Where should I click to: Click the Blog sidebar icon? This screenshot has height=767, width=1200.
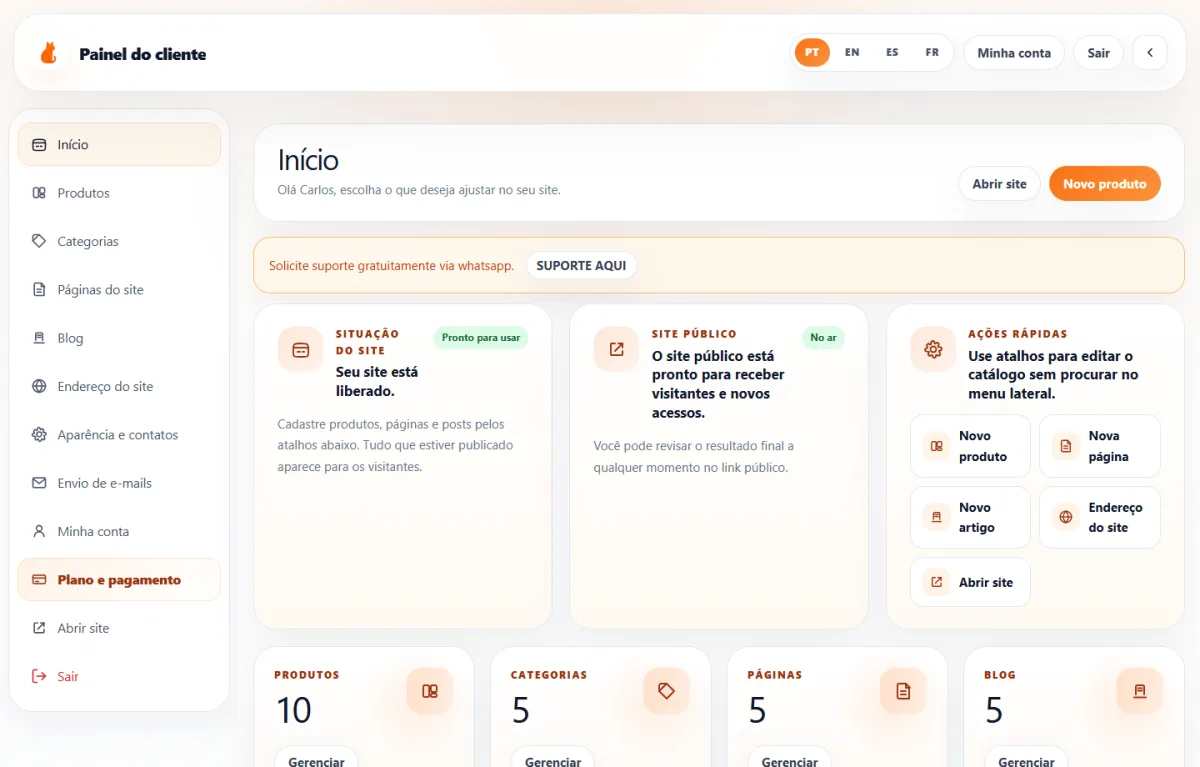(x=39, y=338)
